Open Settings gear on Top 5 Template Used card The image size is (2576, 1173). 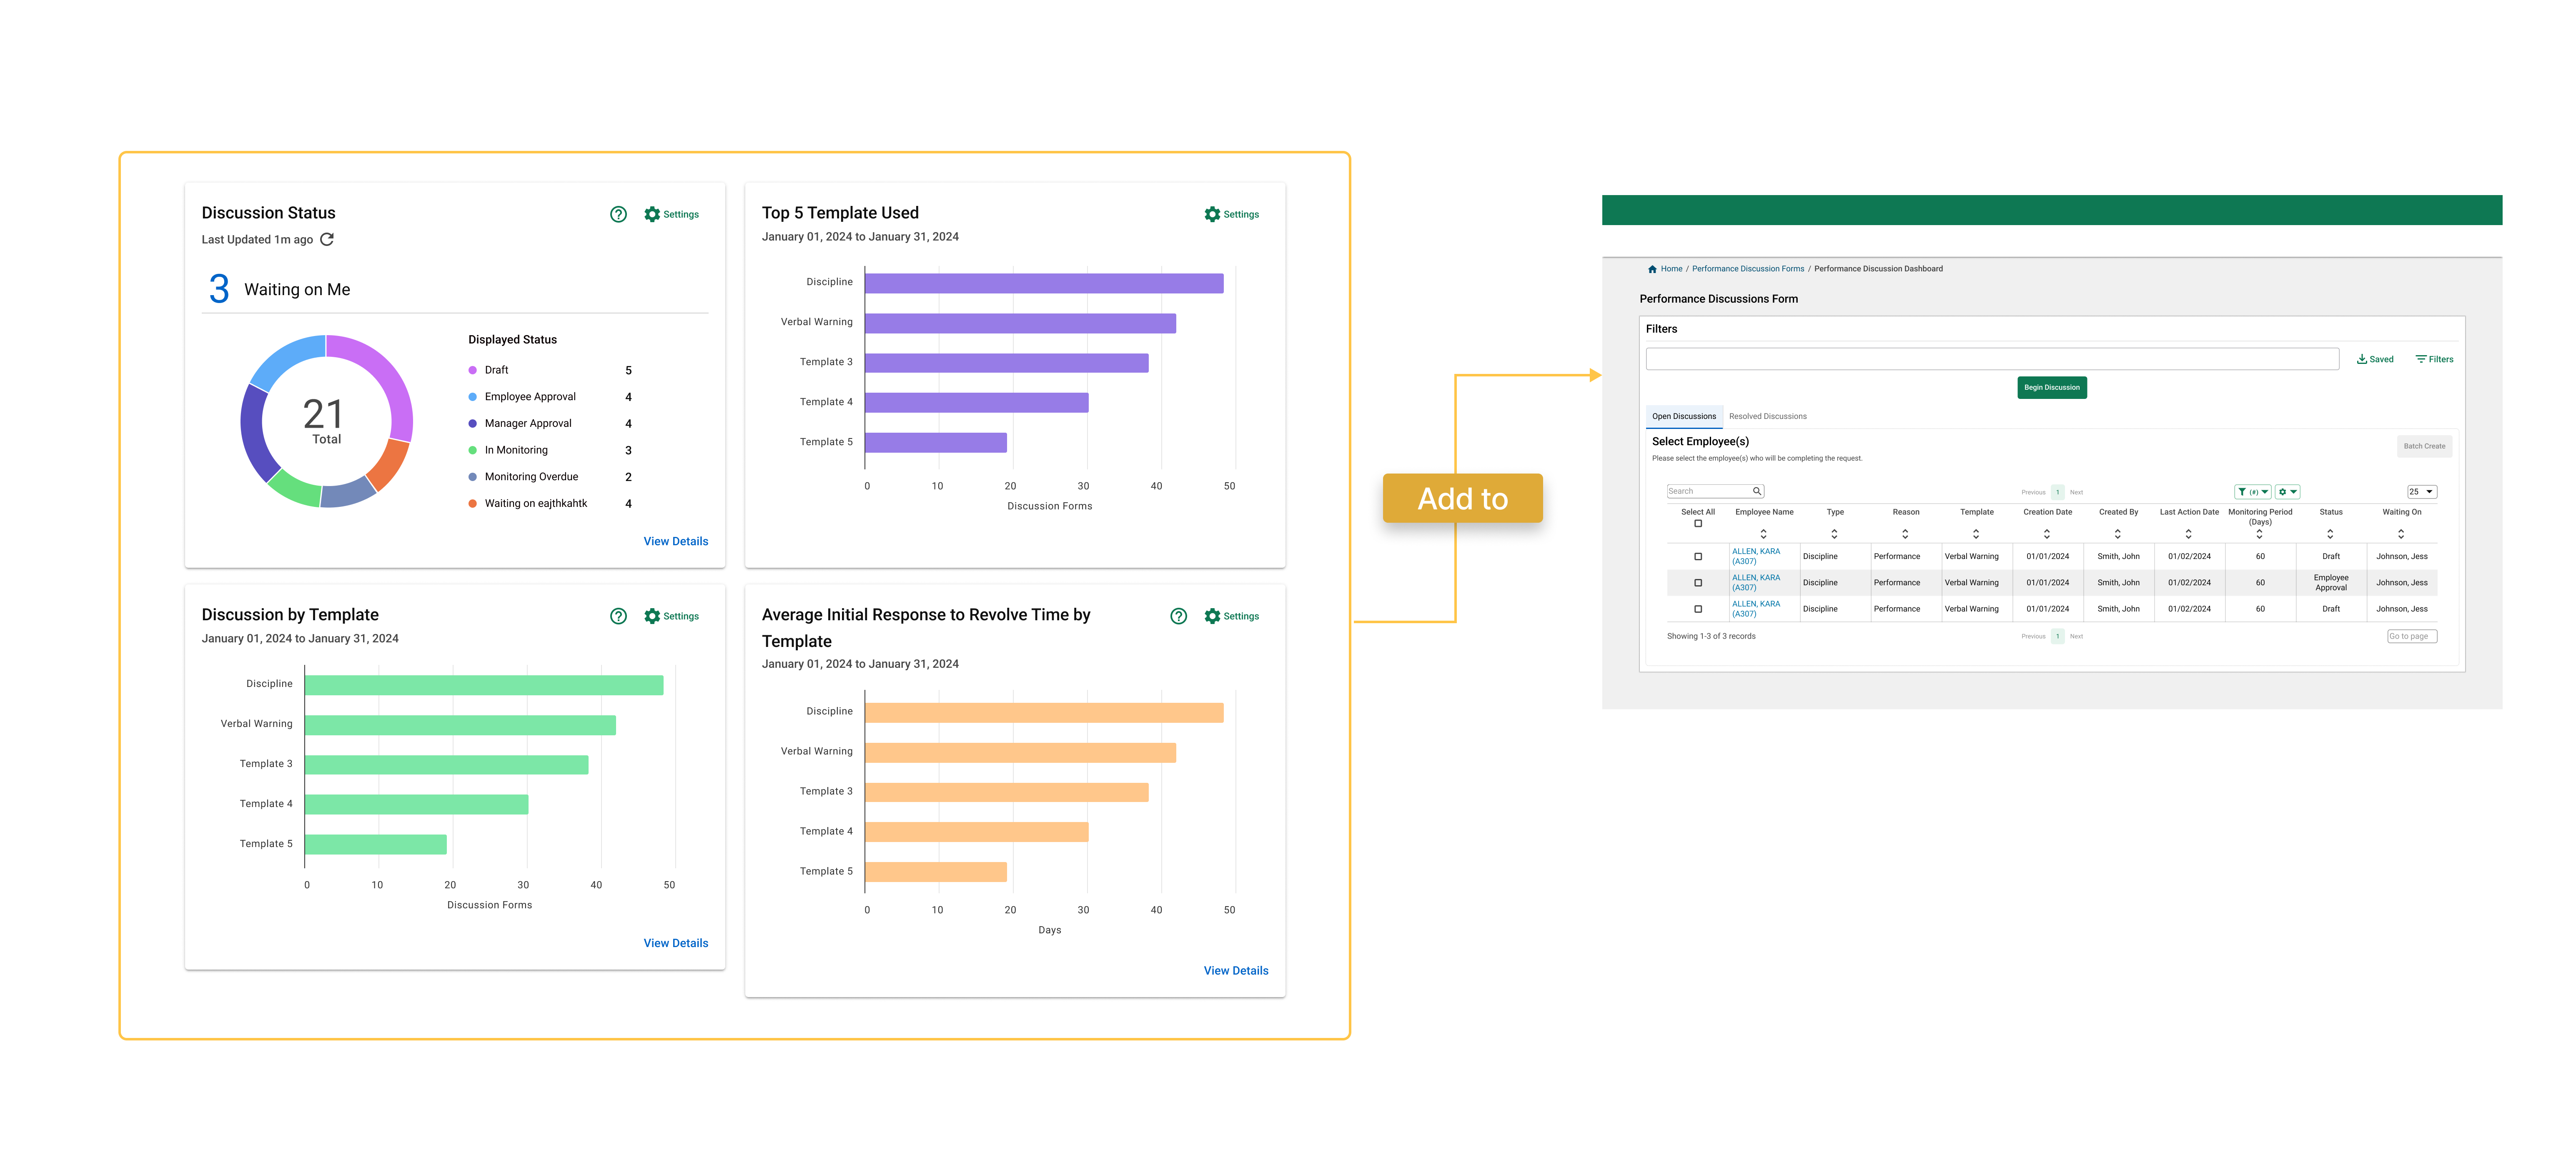click(1212, 214)
